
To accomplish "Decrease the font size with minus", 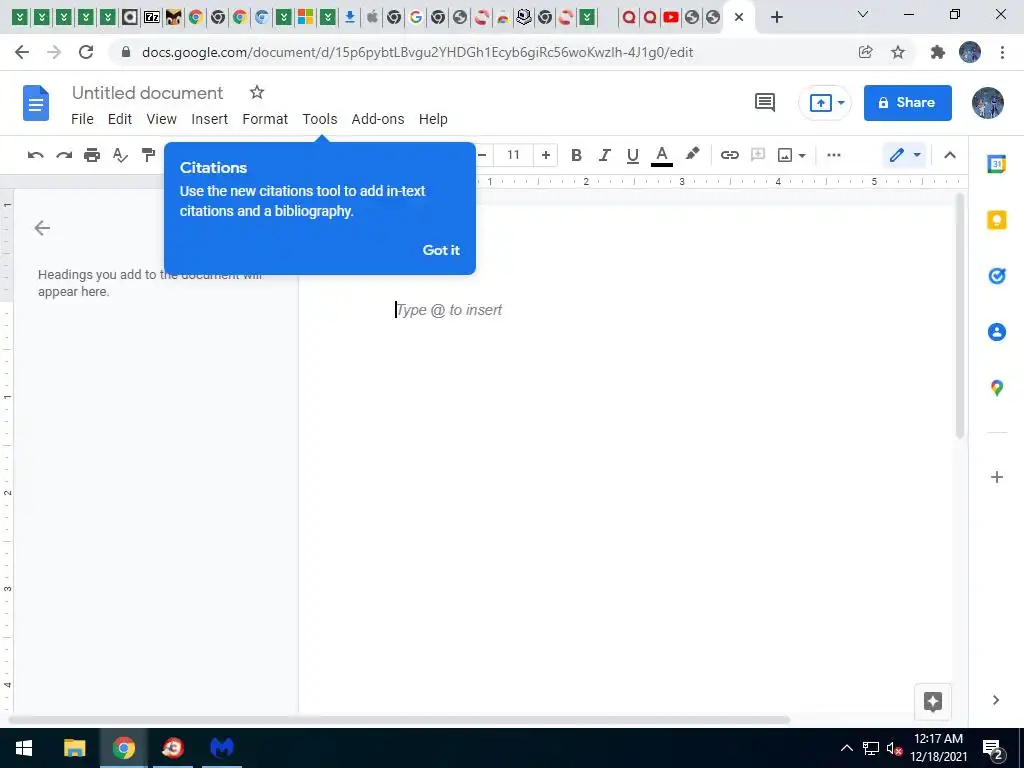I will (x=482, y=155).
